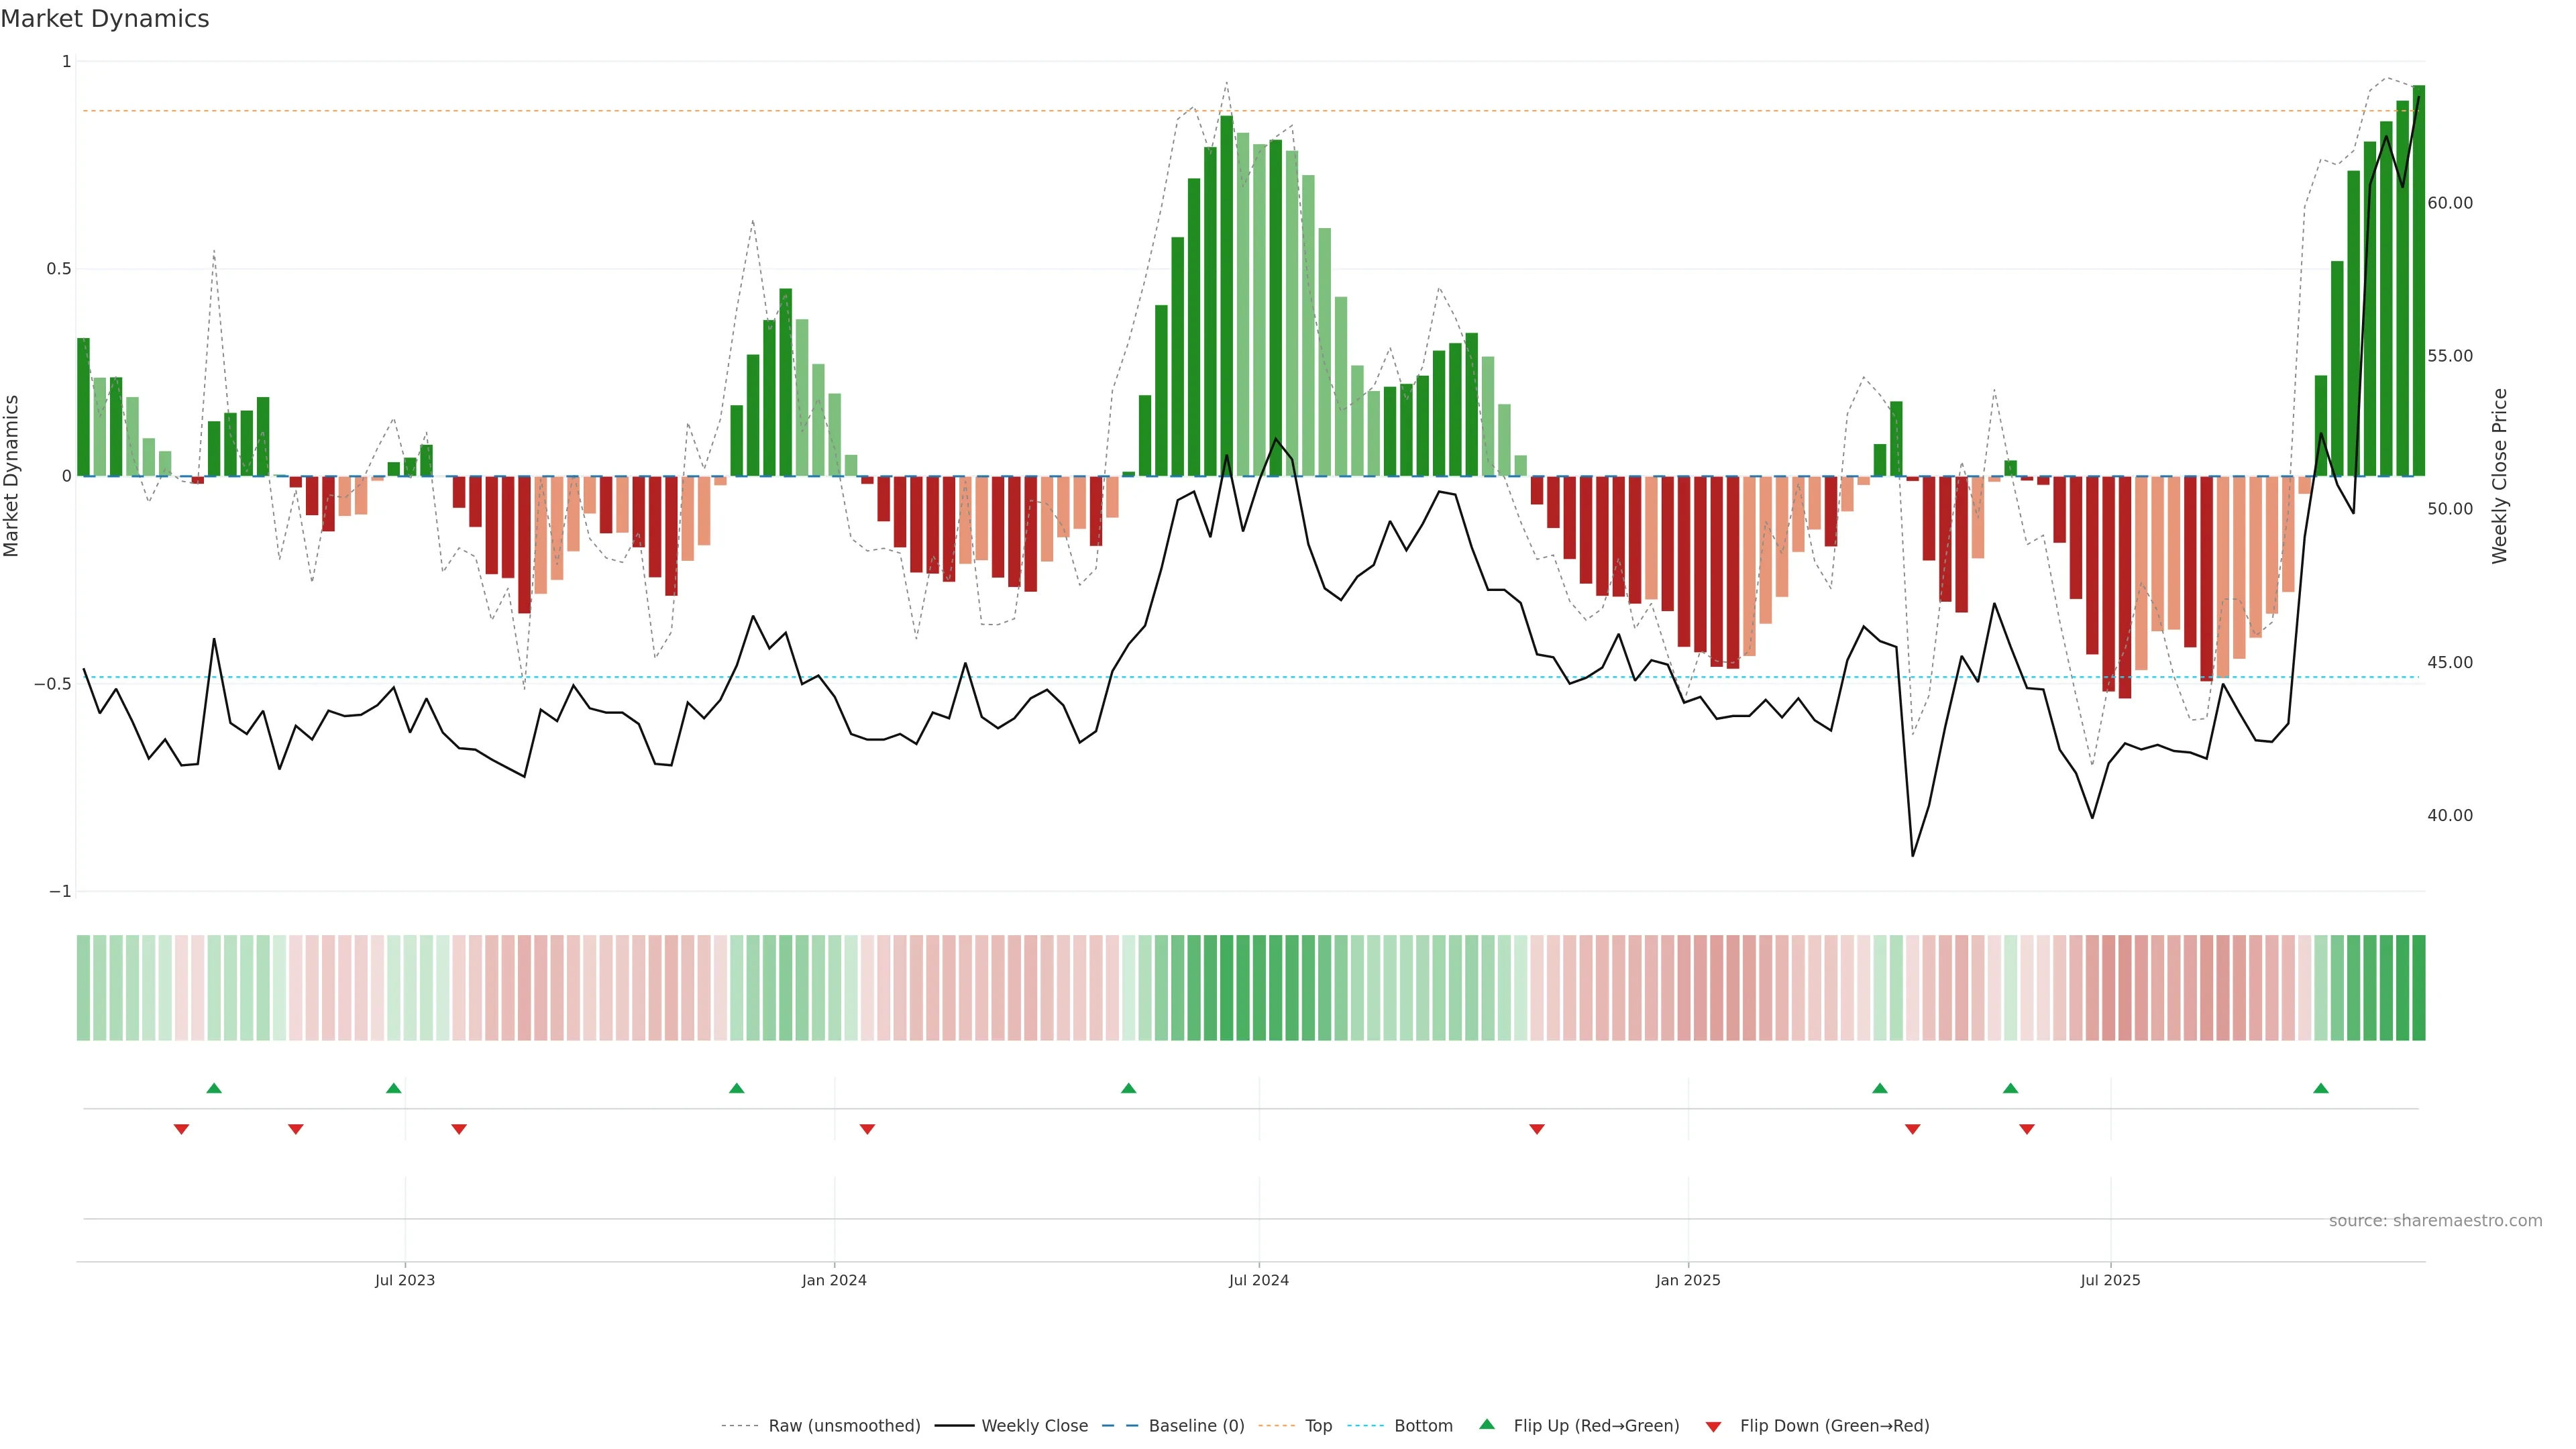Click the first green flip-up triangle marker
The height and width of the screenshot is (1449, 2576).
point(214,1088)
